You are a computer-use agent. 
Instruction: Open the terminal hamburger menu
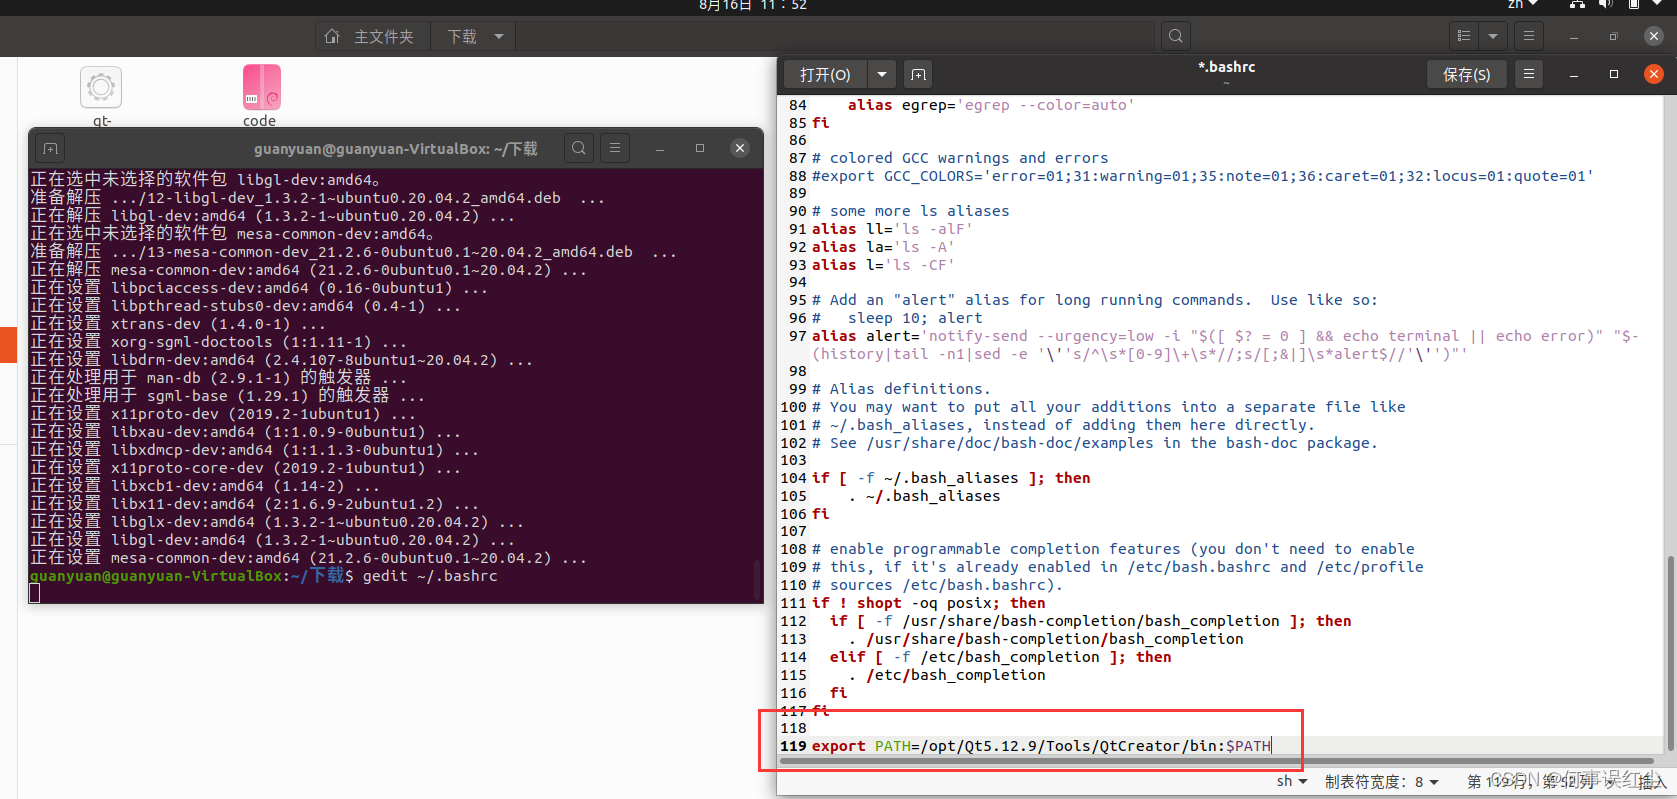click(615, 148)
